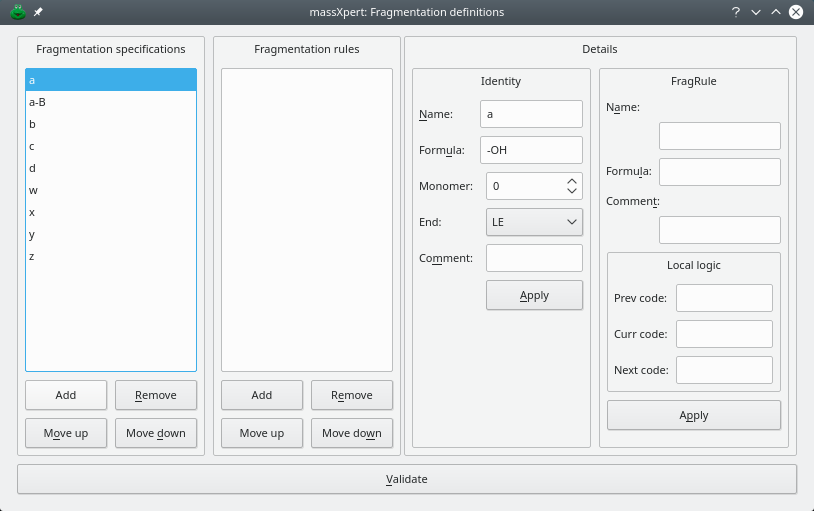Screen dimensions: 814x511
Task: Click the massXpert frog application icon
Action: pos(17,12)
